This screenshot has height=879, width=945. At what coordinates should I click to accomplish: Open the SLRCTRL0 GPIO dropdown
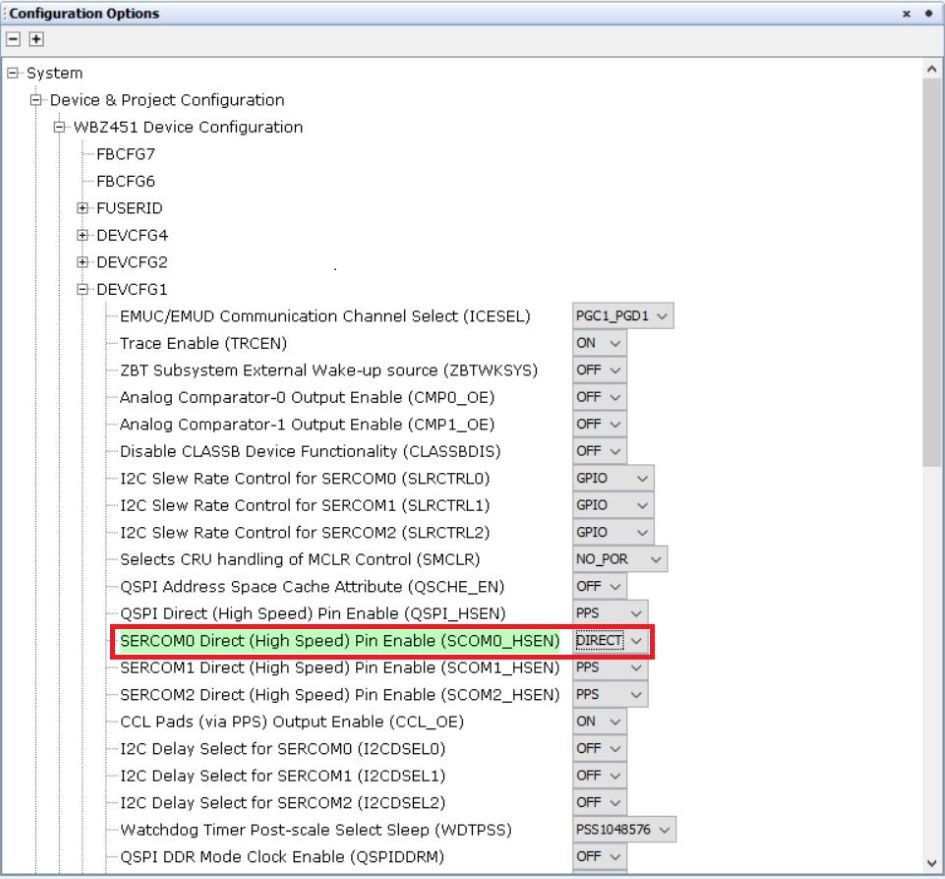613,478
